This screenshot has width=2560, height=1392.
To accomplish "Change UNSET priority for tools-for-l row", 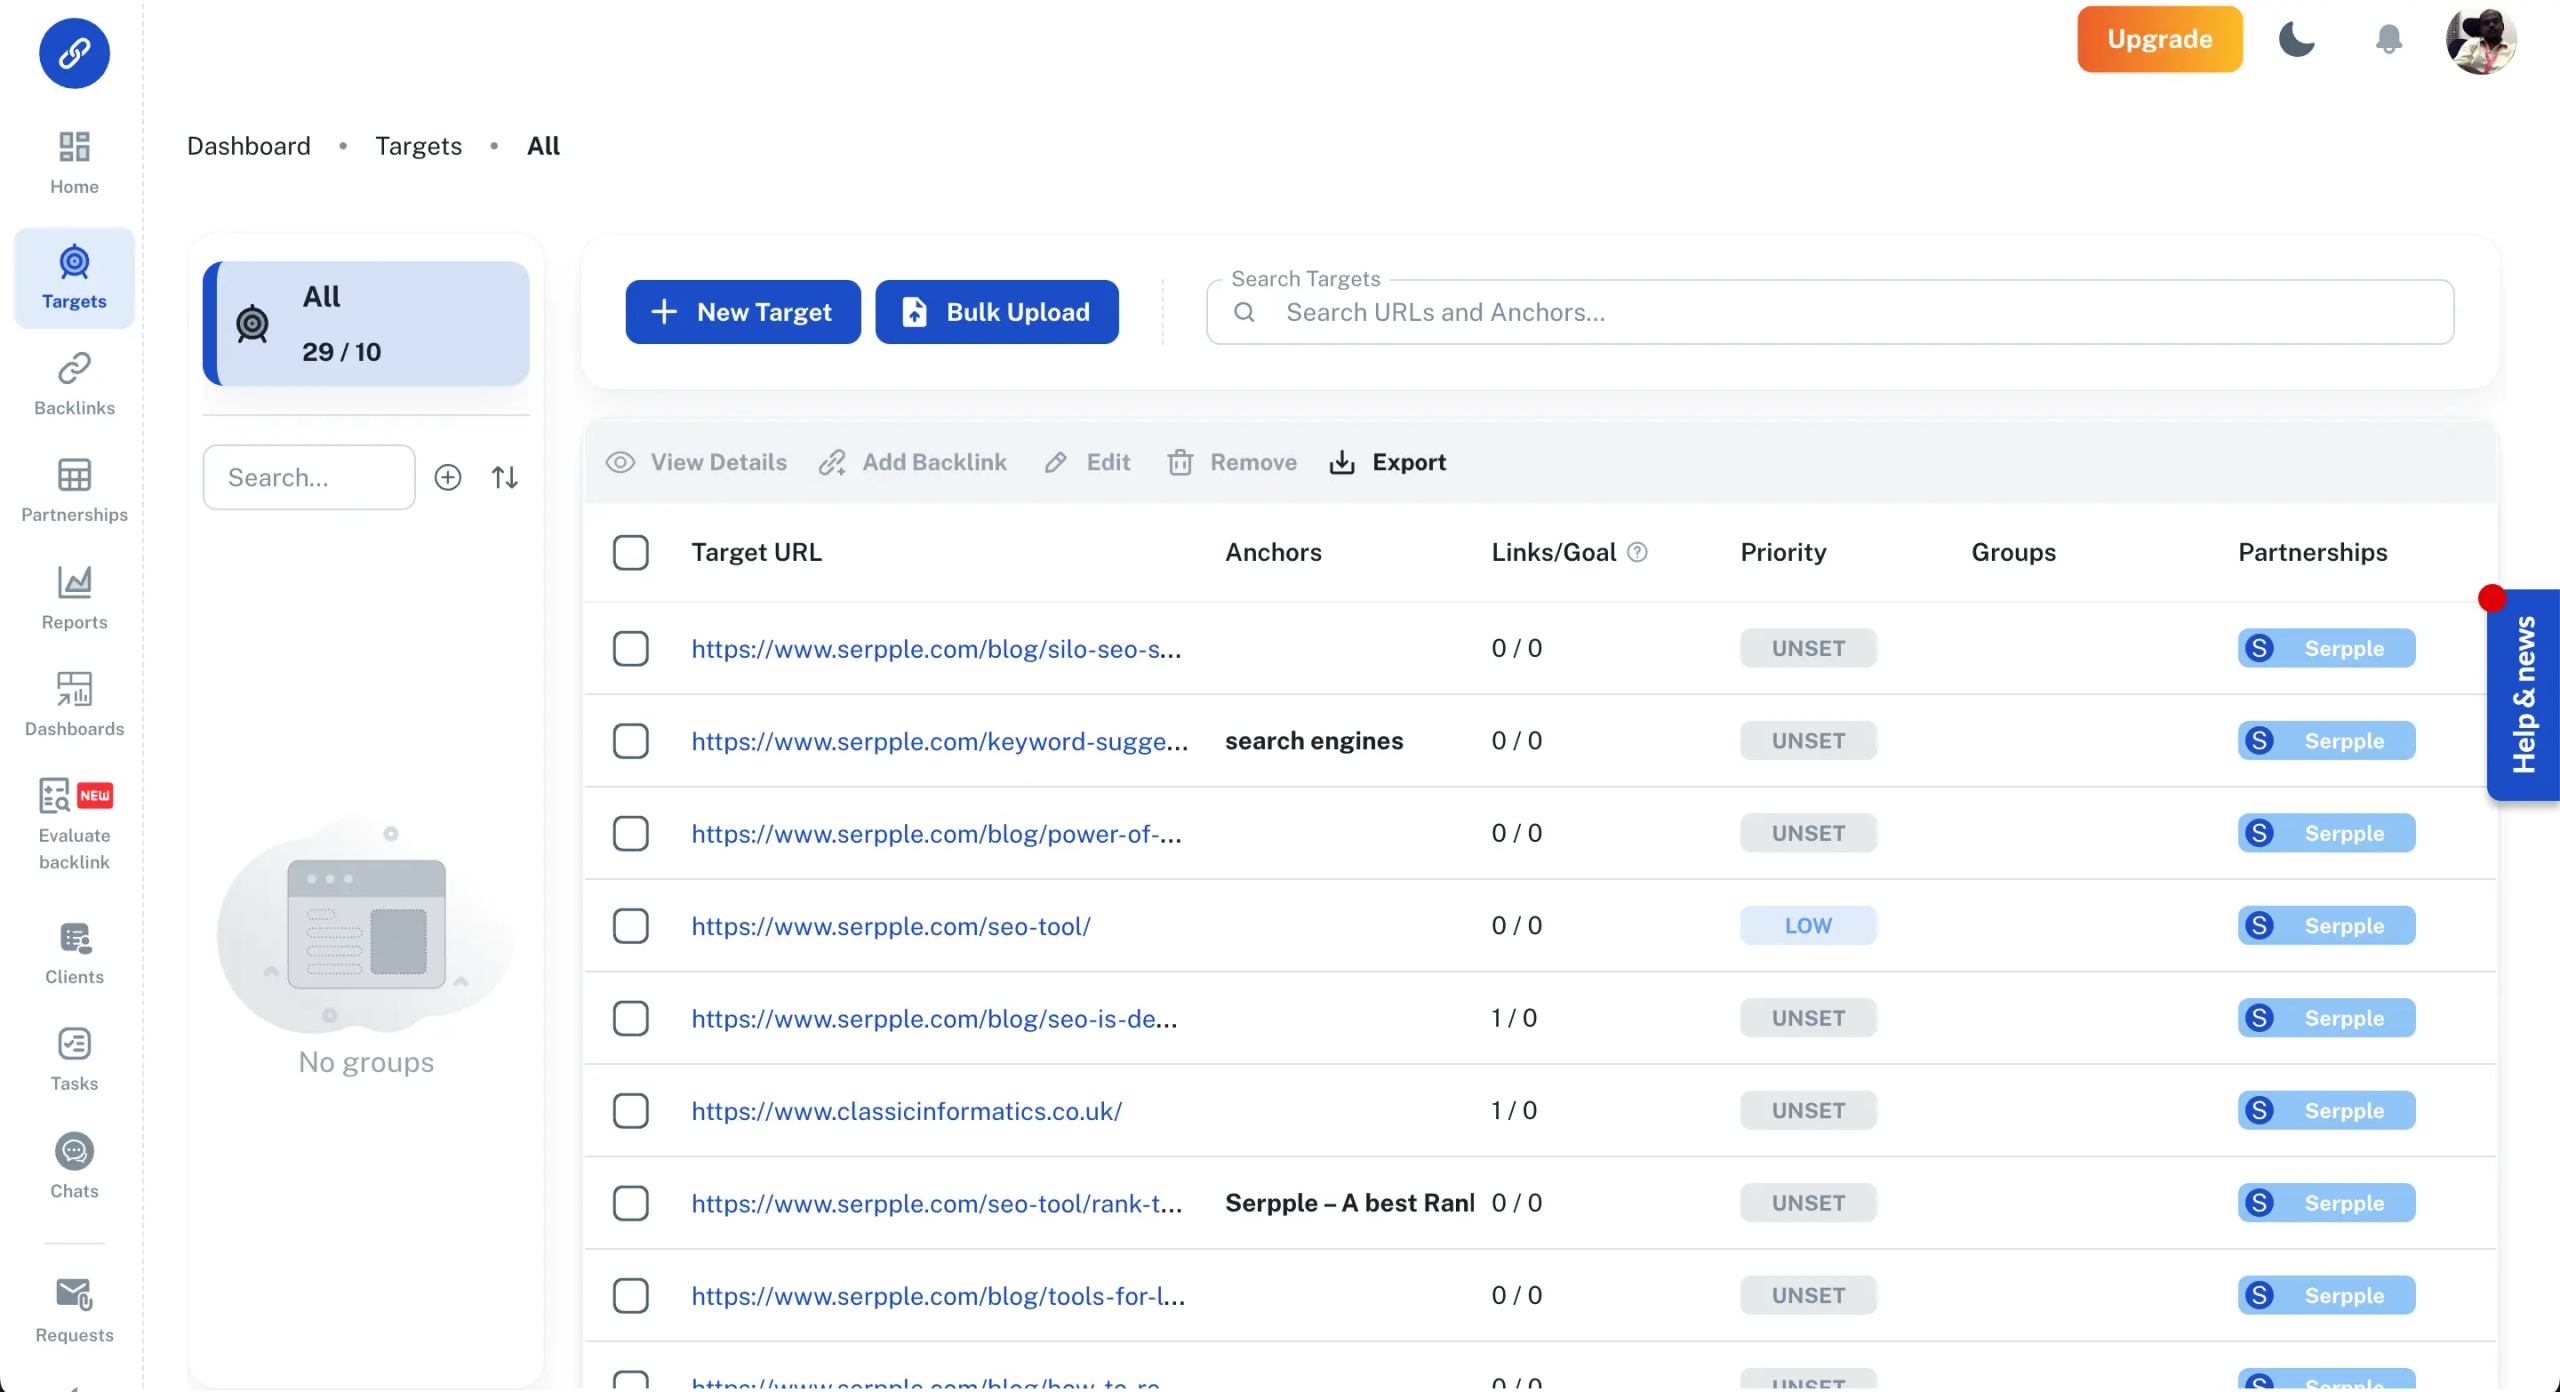I will point(1808,1295).
